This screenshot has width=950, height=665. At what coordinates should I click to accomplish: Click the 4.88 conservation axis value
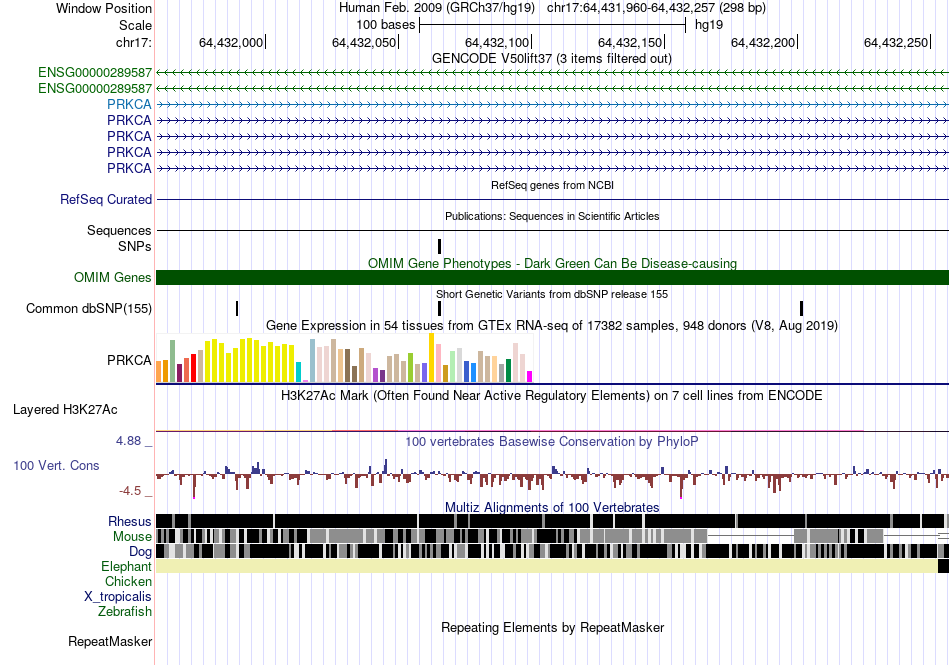(x=128, y=441)
